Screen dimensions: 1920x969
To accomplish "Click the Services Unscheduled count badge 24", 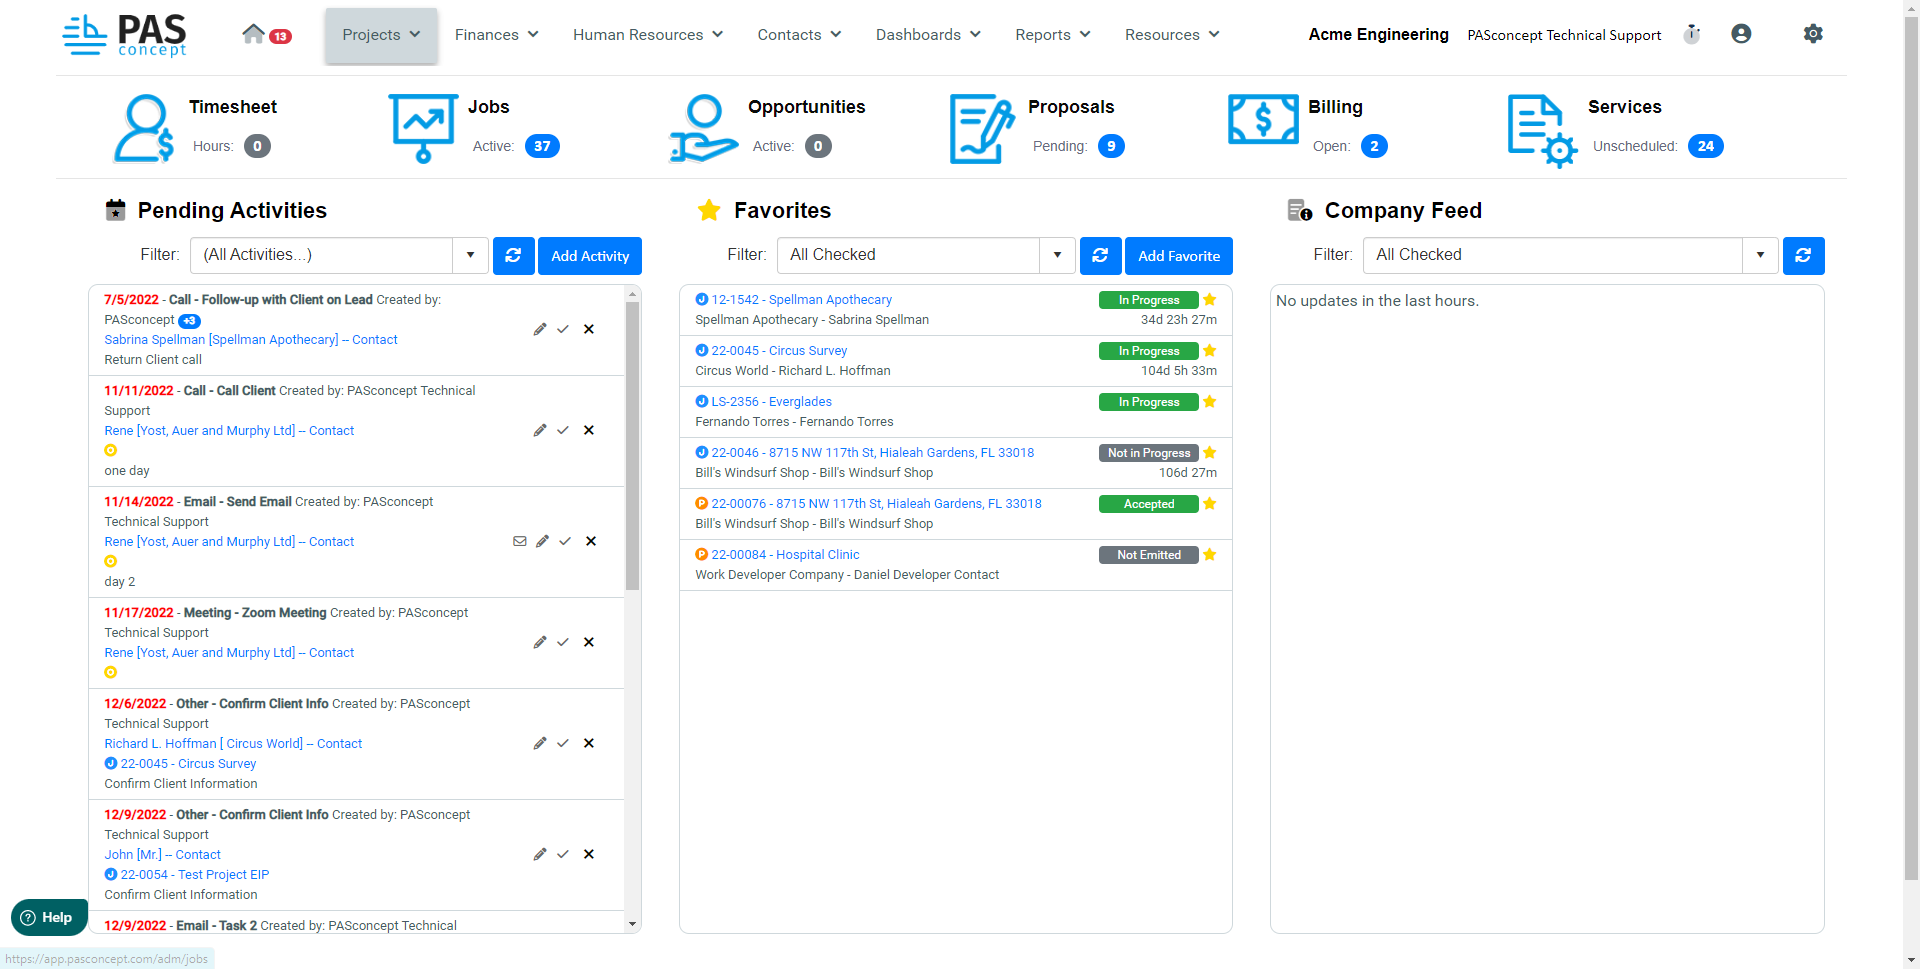I will 1706,146.
